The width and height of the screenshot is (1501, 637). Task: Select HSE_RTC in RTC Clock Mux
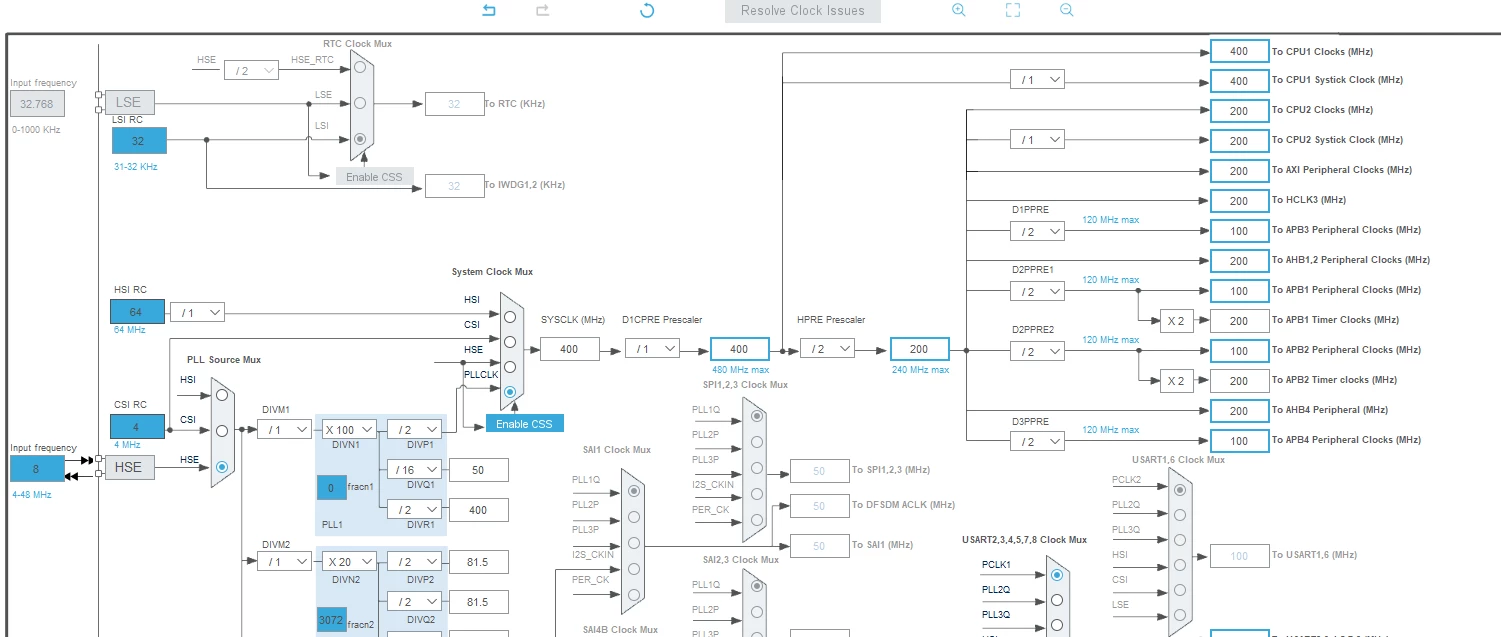pos(359,68)
